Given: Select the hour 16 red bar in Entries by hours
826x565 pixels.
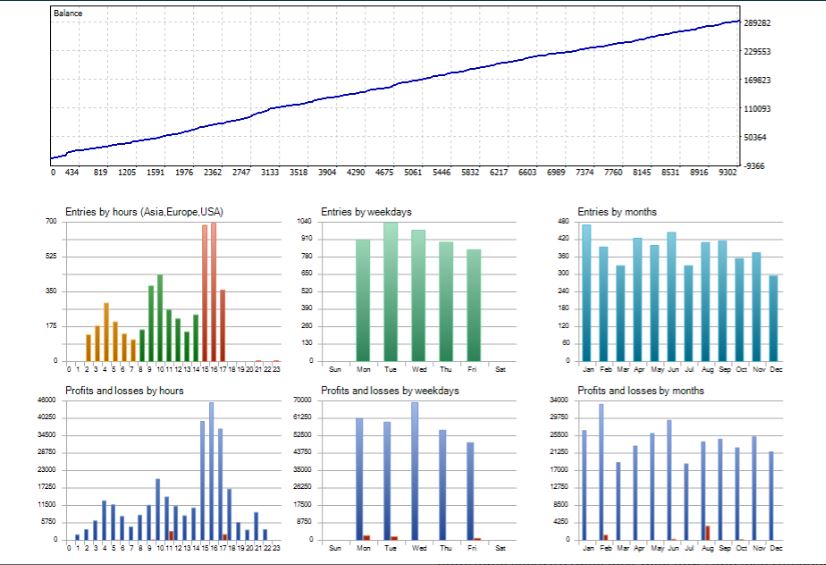Looking at the screenshot, I should [214, 292].
